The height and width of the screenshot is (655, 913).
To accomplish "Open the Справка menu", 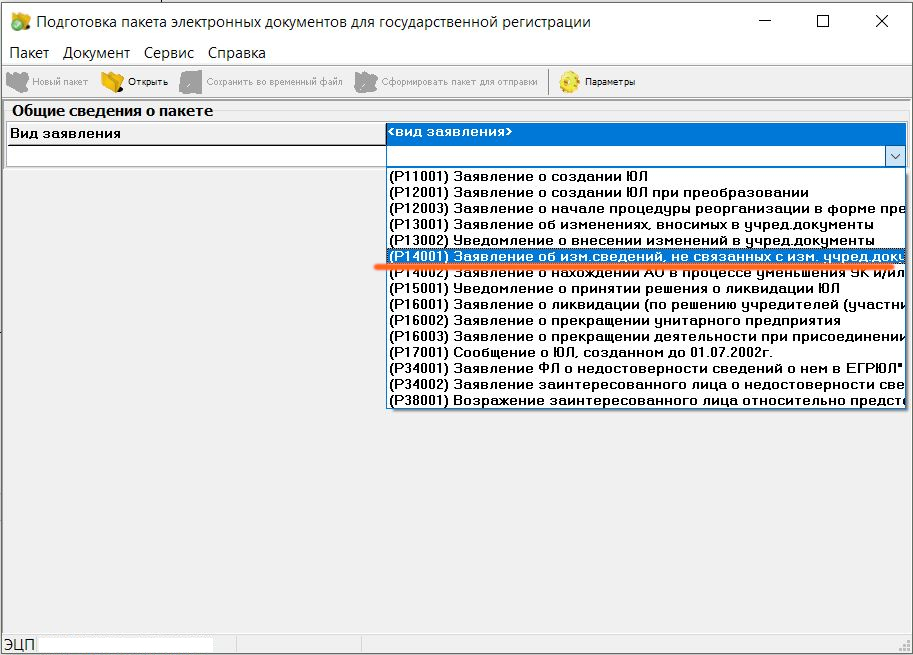I will (237, 53).
